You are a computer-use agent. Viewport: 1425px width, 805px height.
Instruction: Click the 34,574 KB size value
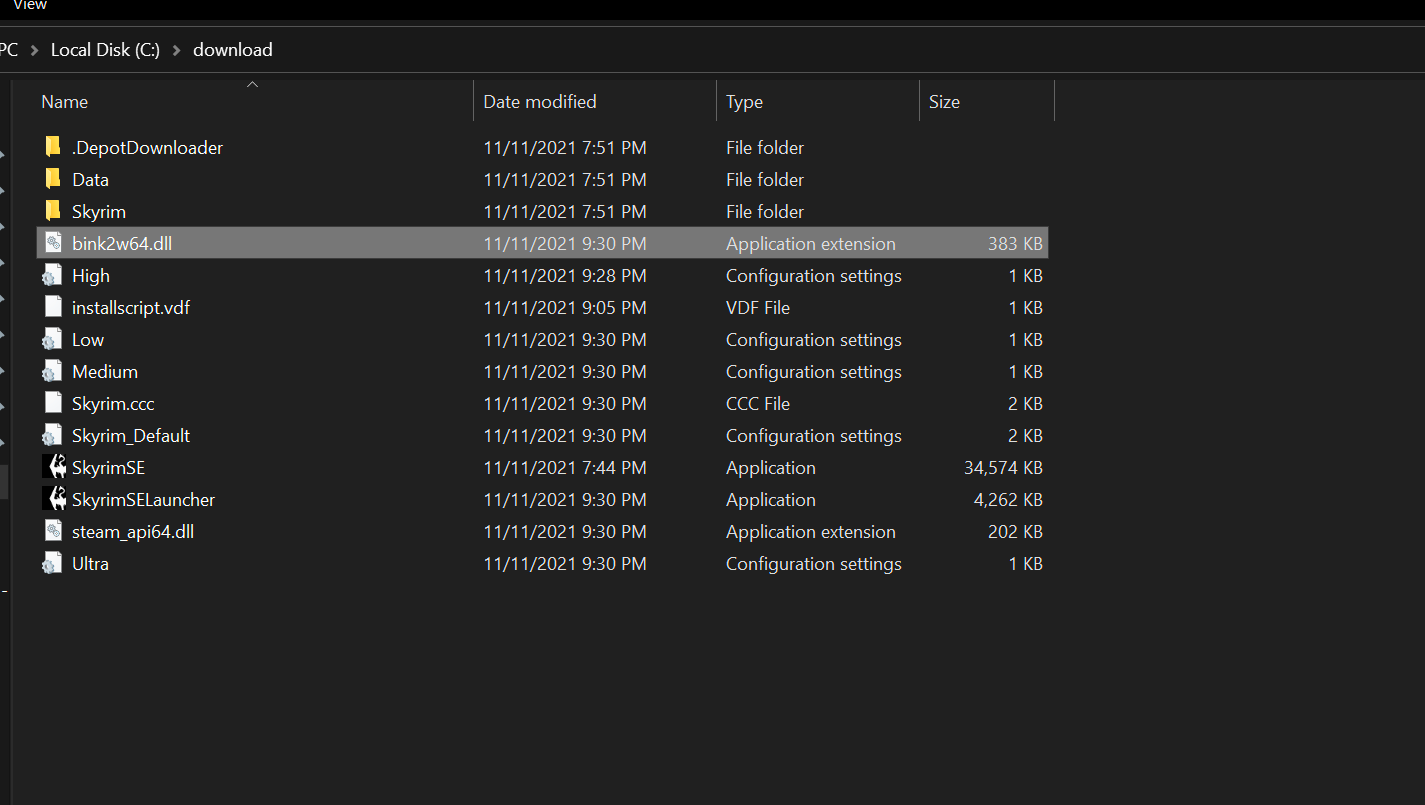click(1001, 468)
